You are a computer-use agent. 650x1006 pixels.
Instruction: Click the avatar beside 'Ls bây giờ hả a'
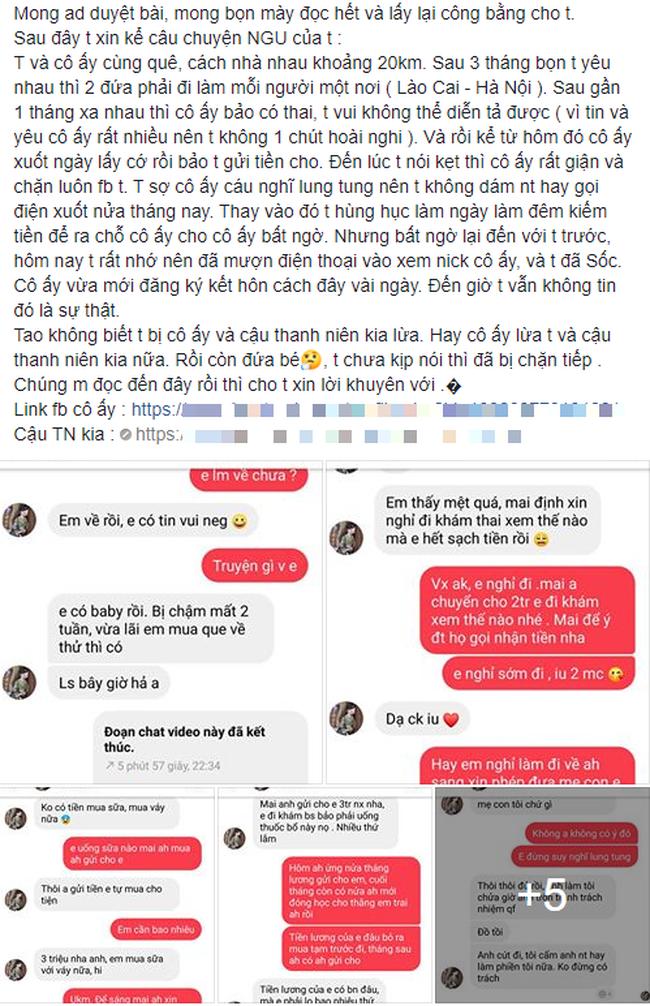pyautogui.click(x=19, y=682)
